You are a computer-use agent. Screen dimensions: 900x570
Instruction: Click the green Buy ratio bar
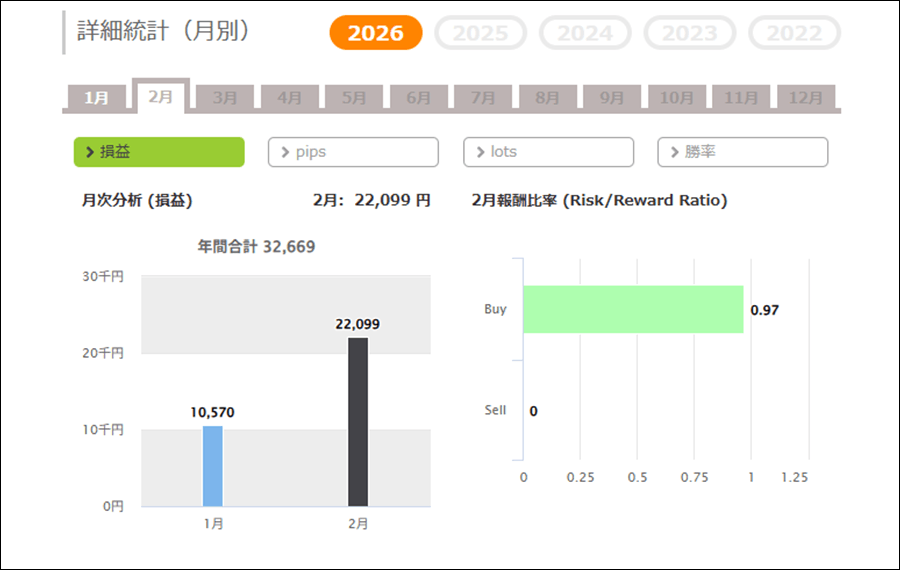click(633, 309)
